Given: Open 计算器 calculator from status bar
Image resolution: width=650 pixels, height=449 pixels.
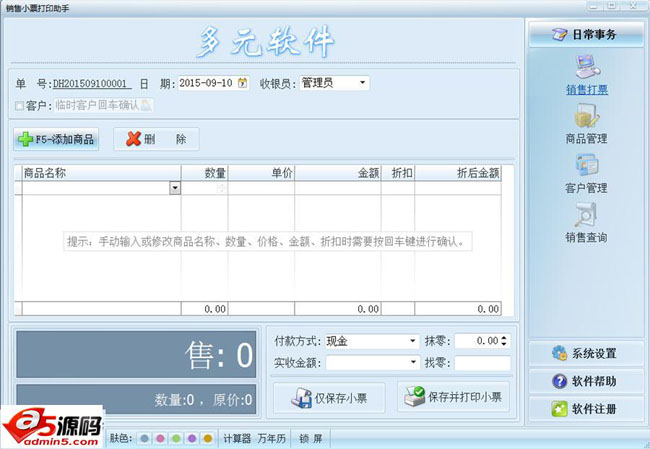Looking at the screenshot, I should 237,438.
